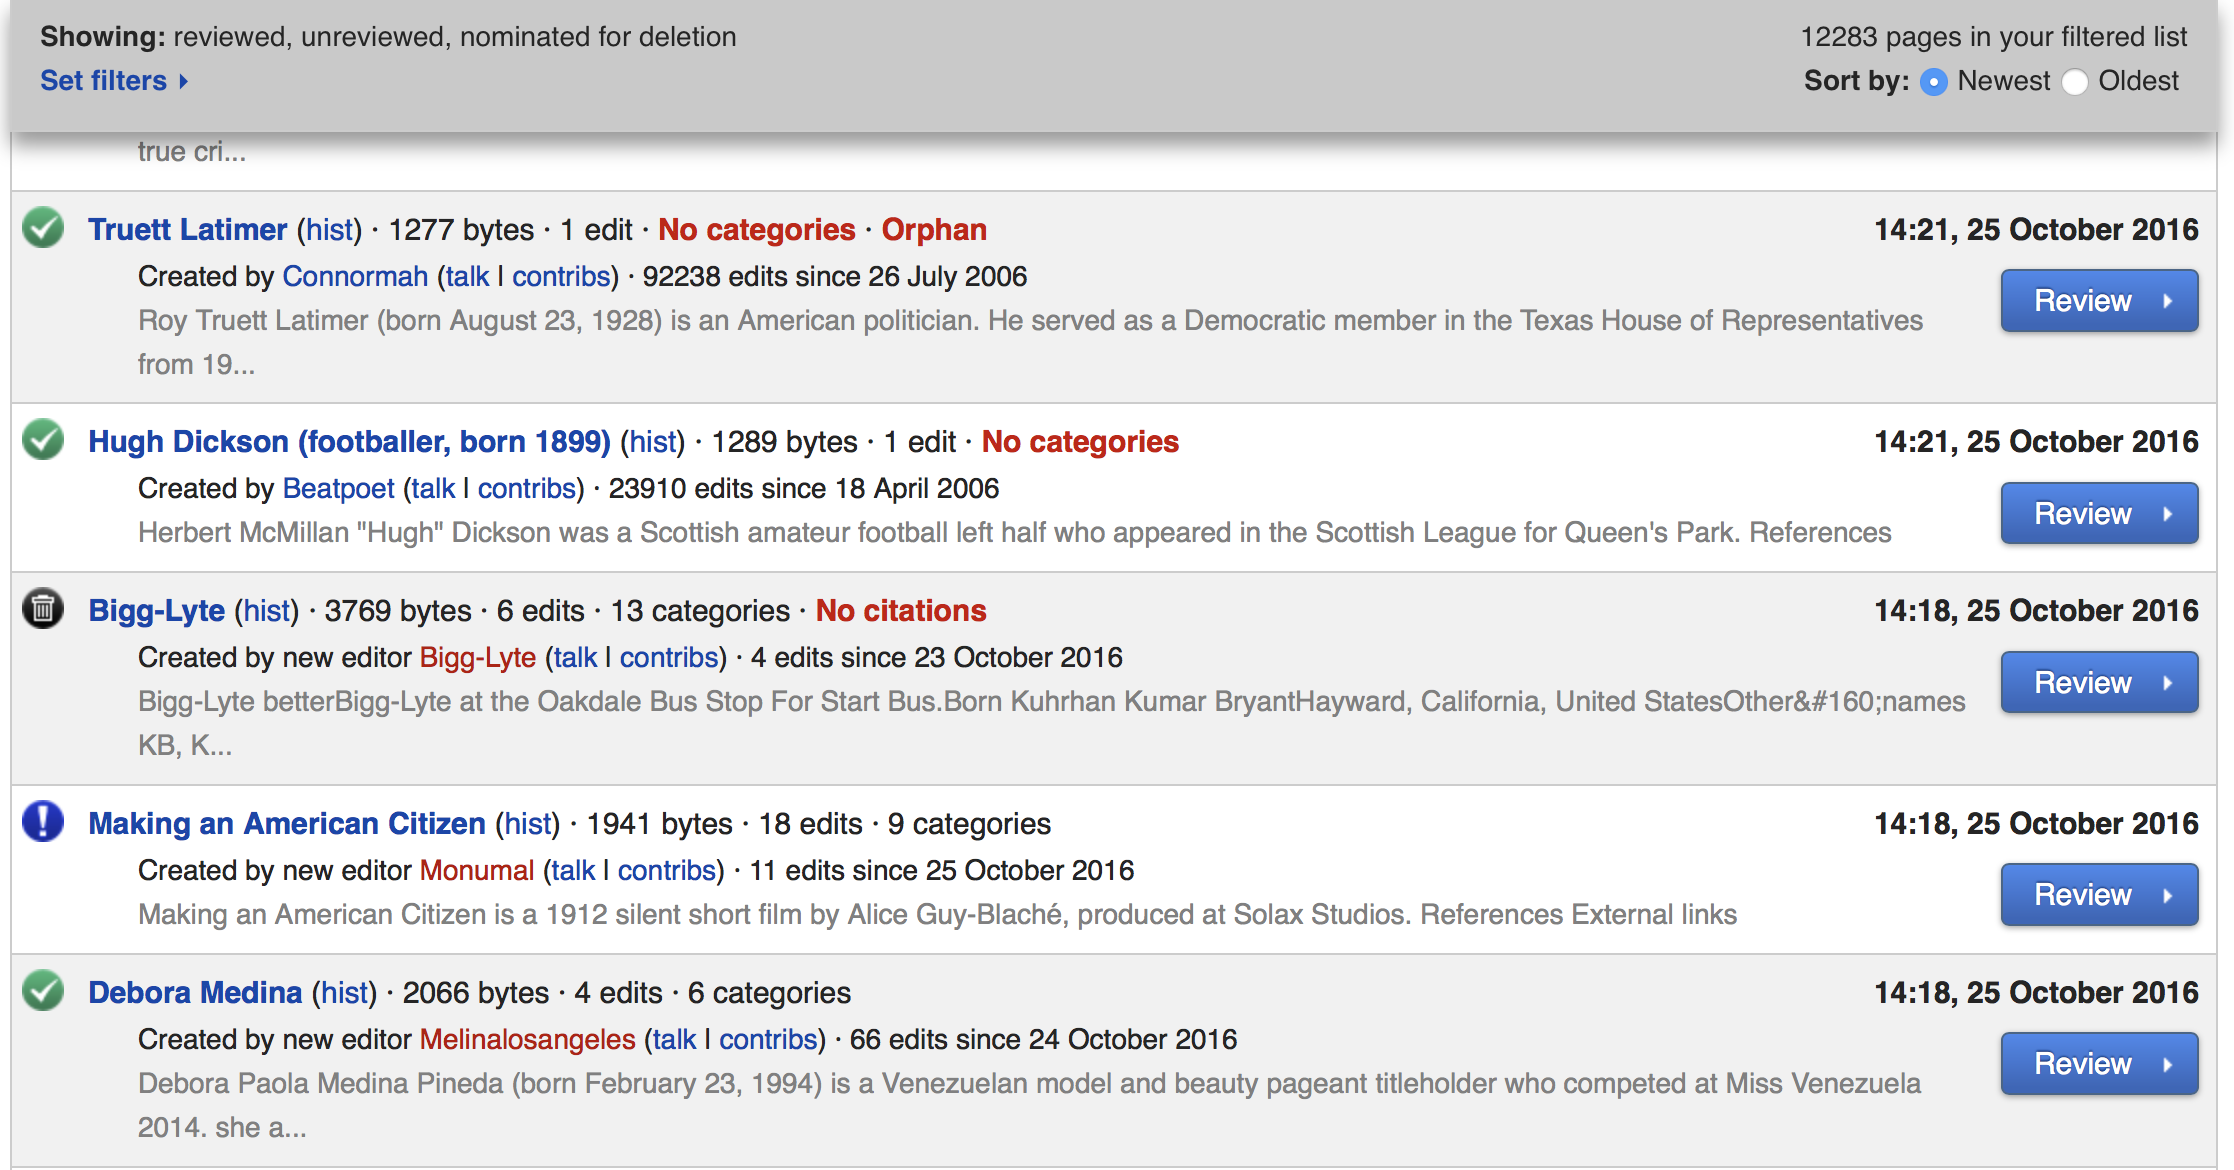
Task: Review the Truett Latimer page
Action: click(x=2099, y=300)
